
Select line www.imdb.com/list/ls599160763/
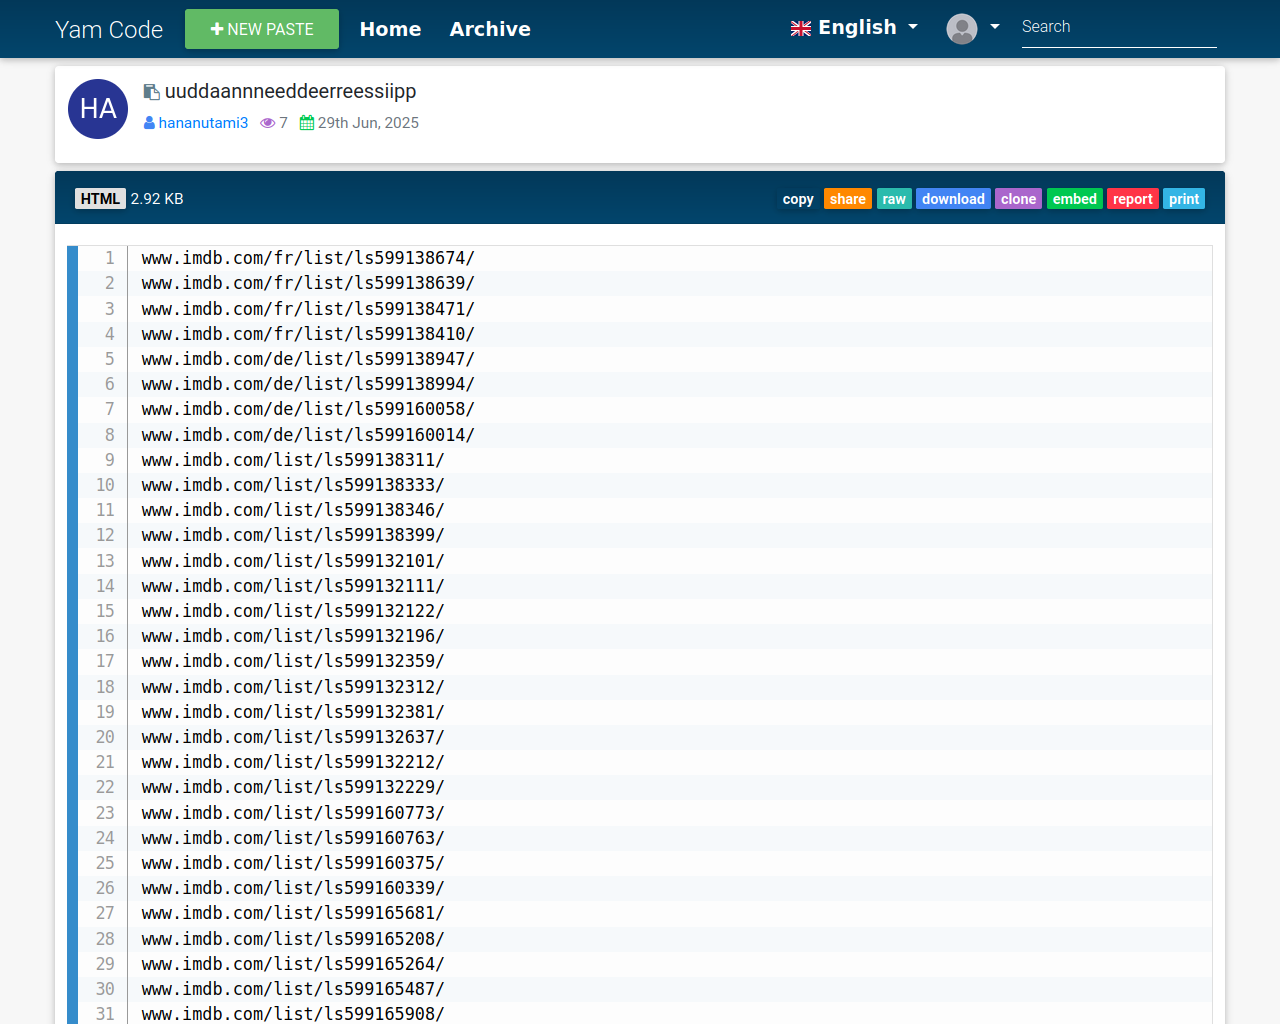pos(293,838)
